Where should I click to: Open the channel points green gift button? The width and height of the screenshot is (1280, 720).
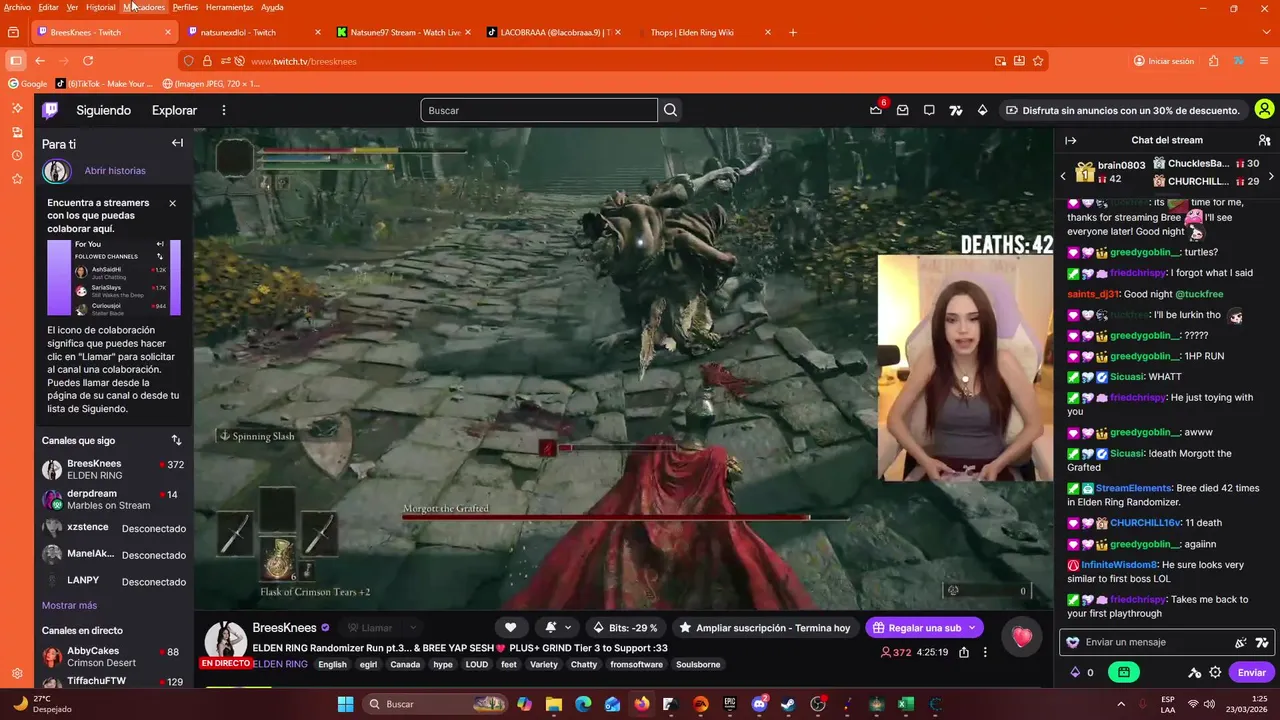[x=1124, y=672]
